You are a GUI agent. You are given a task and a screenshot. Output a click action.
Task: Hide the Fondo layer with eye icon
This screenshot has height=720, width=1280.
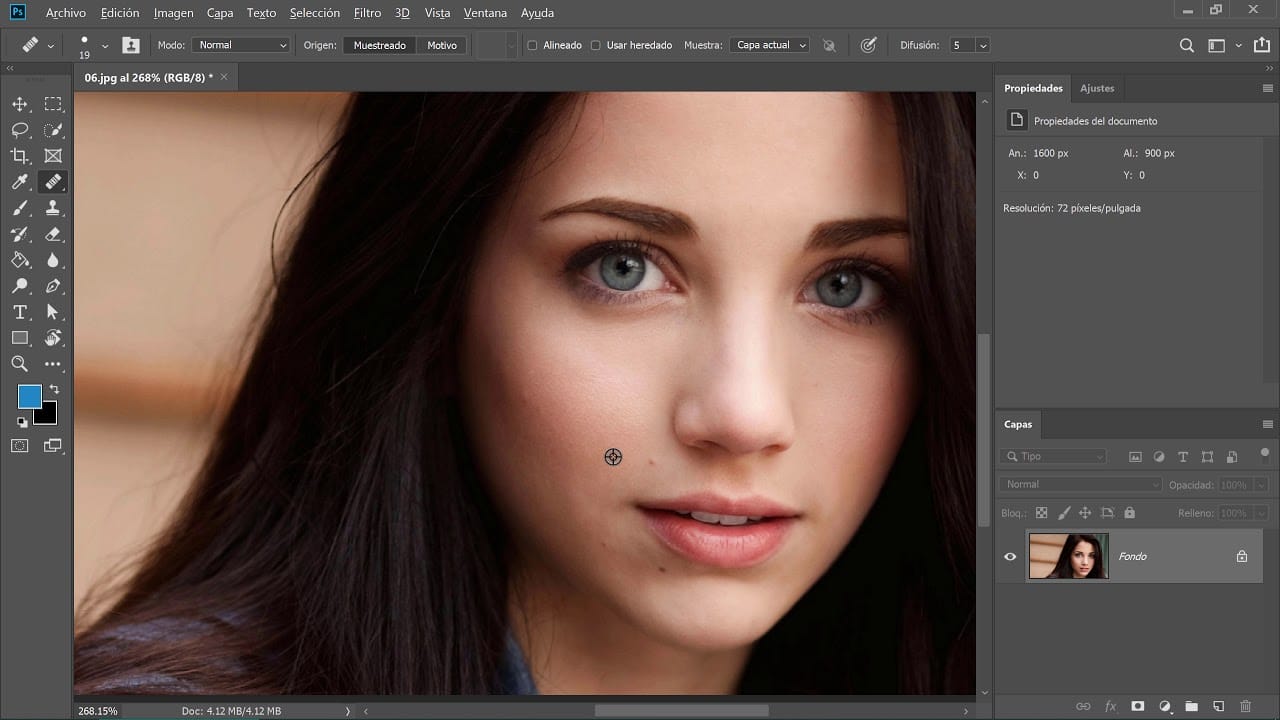[x=1010, y=557]
